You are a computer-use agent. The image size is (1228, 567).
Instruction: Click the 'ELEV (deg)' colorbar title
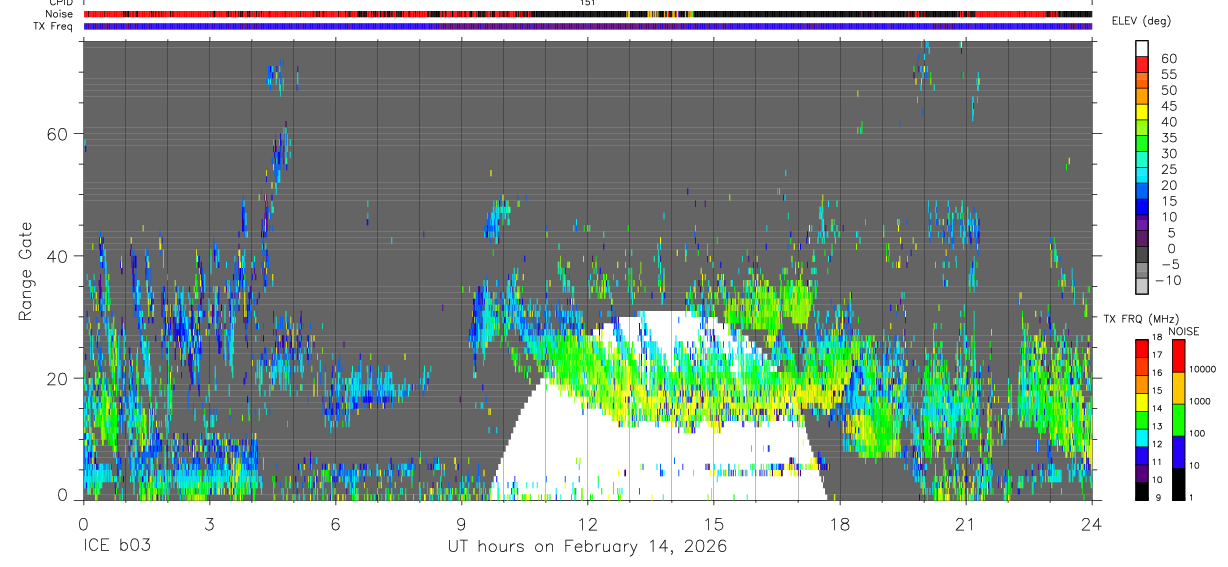pyautogui.click(x=1143, y=21)
